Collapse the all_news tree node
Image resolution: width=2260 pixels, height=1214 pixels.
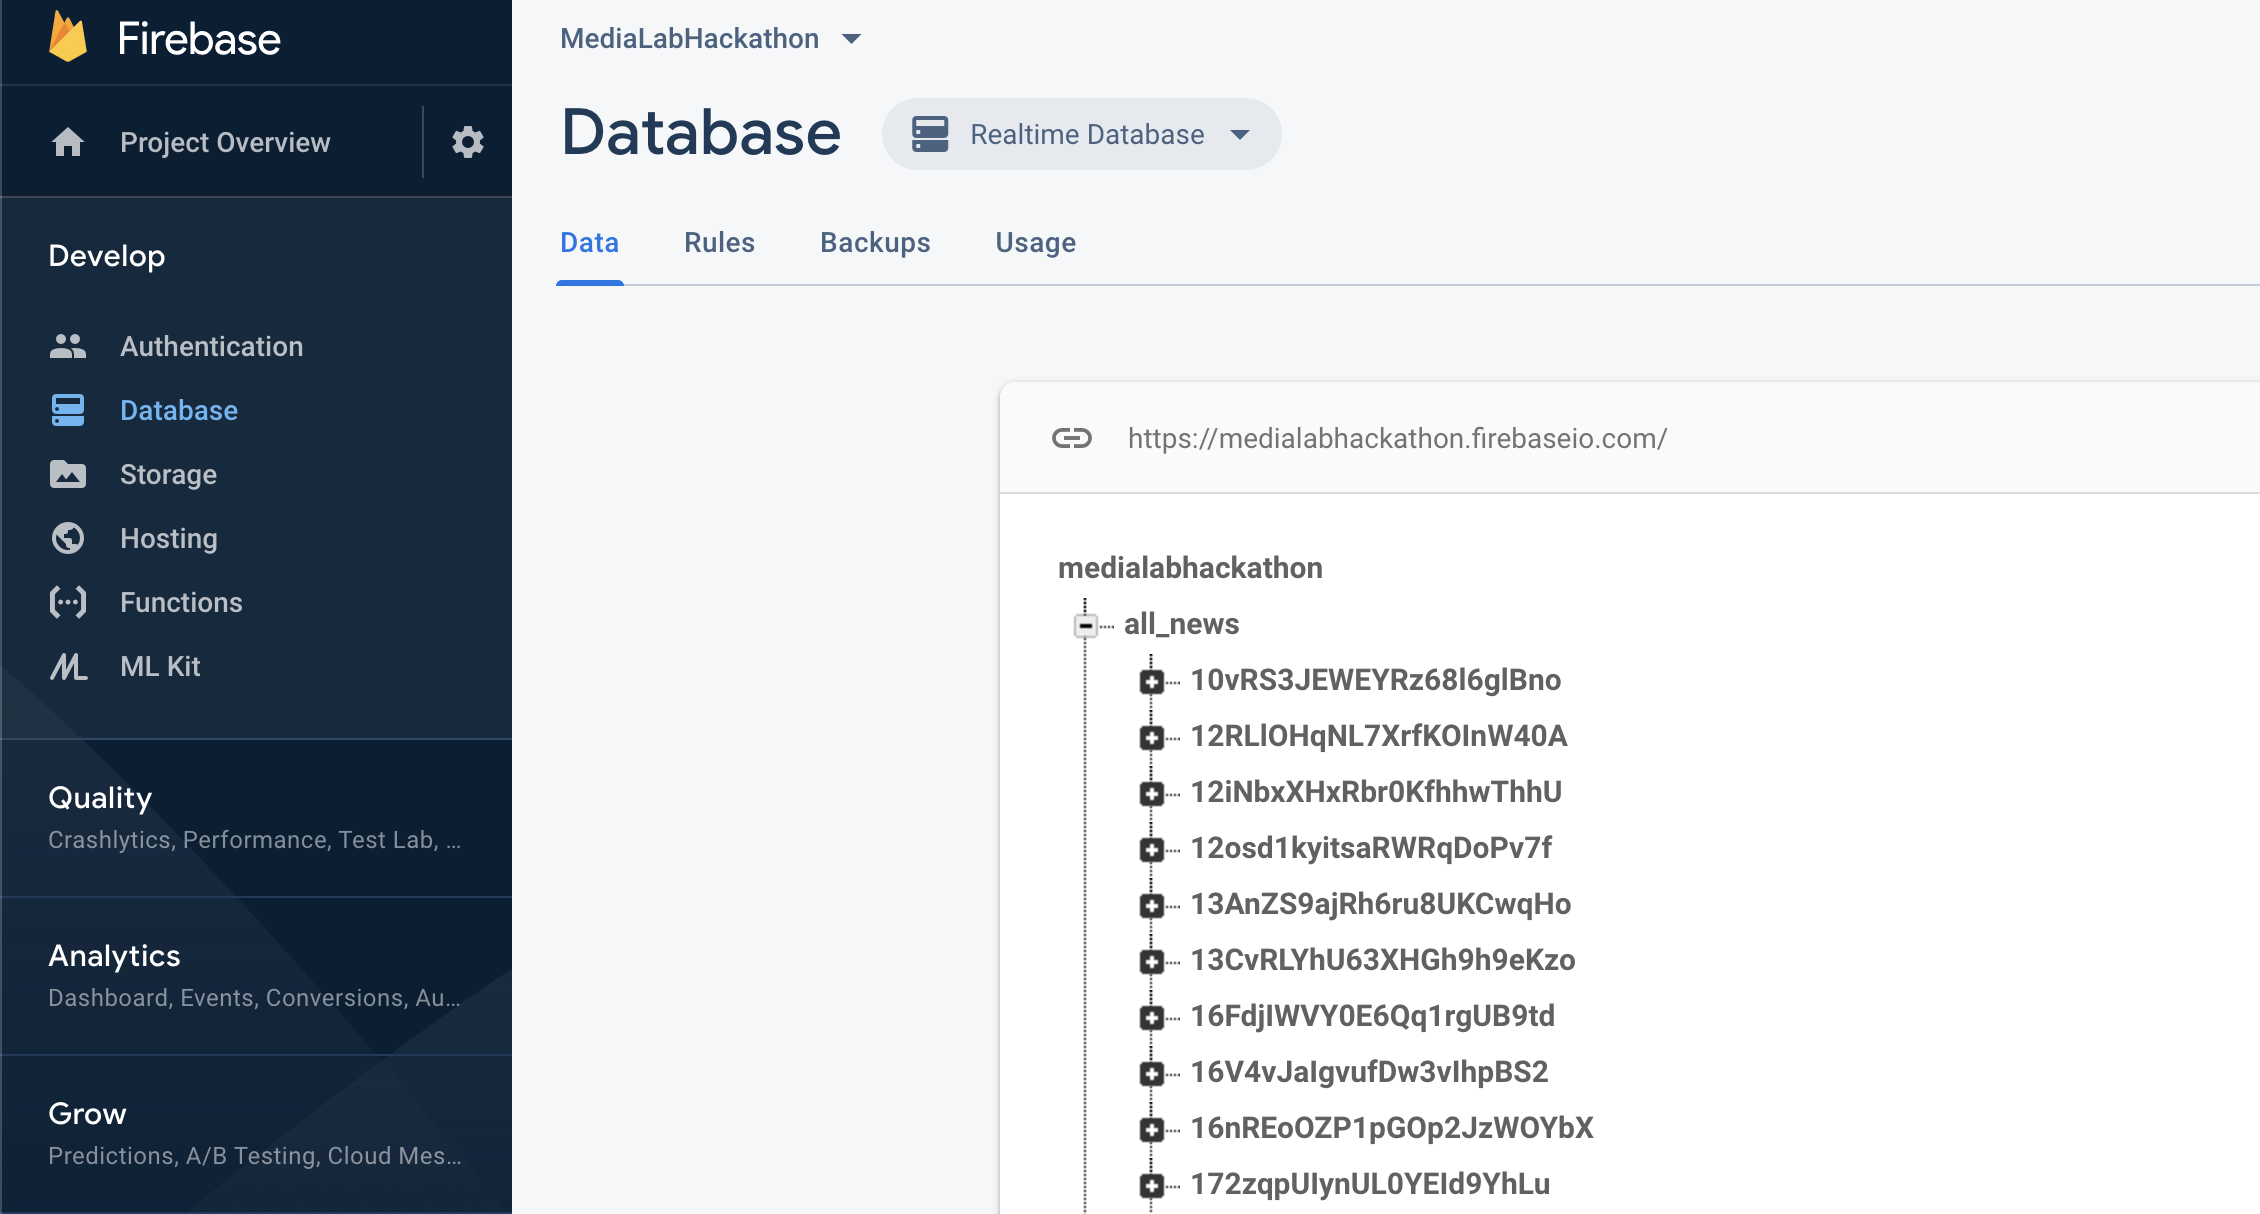(1085, 626)
